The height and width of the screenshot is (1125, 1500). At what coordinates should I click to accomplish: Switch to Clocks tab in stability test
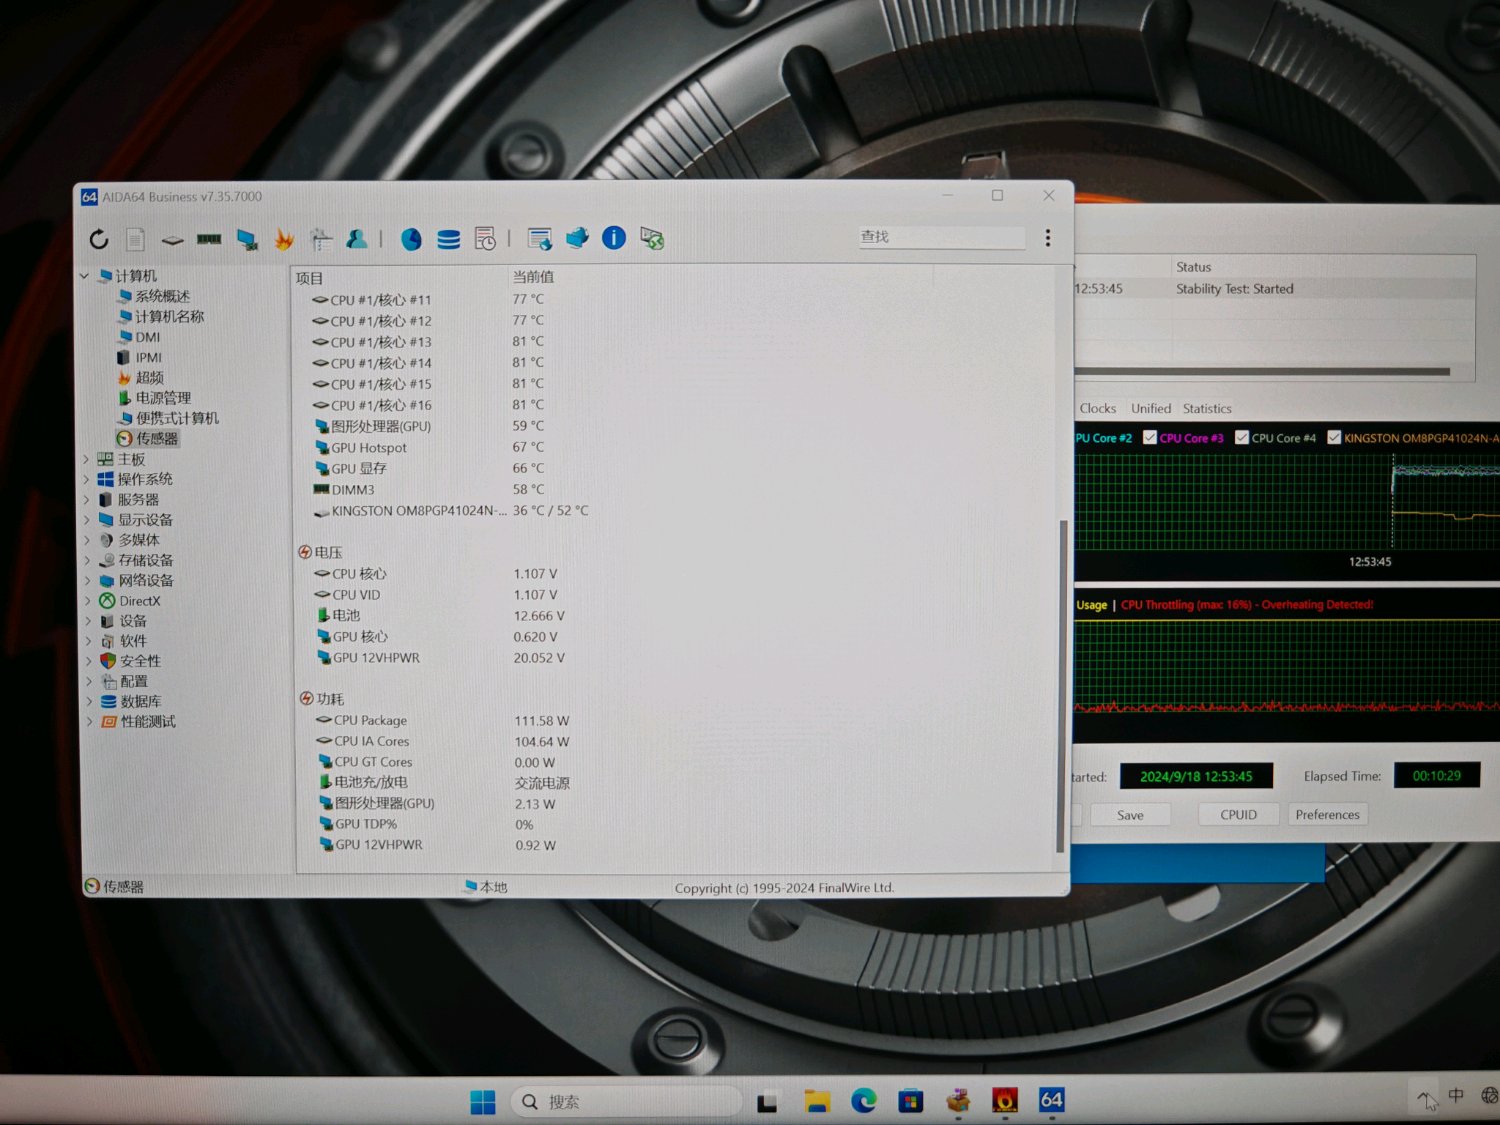pyautogui.click(x=1097, y=408)
